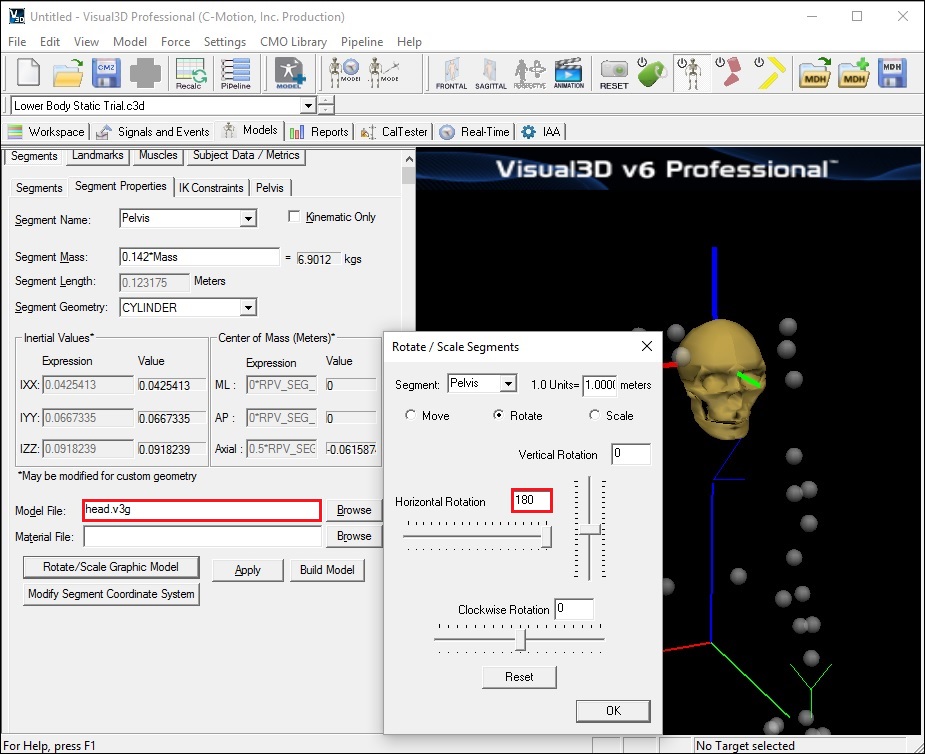Open the Pipeline menu

click(362, 42)
